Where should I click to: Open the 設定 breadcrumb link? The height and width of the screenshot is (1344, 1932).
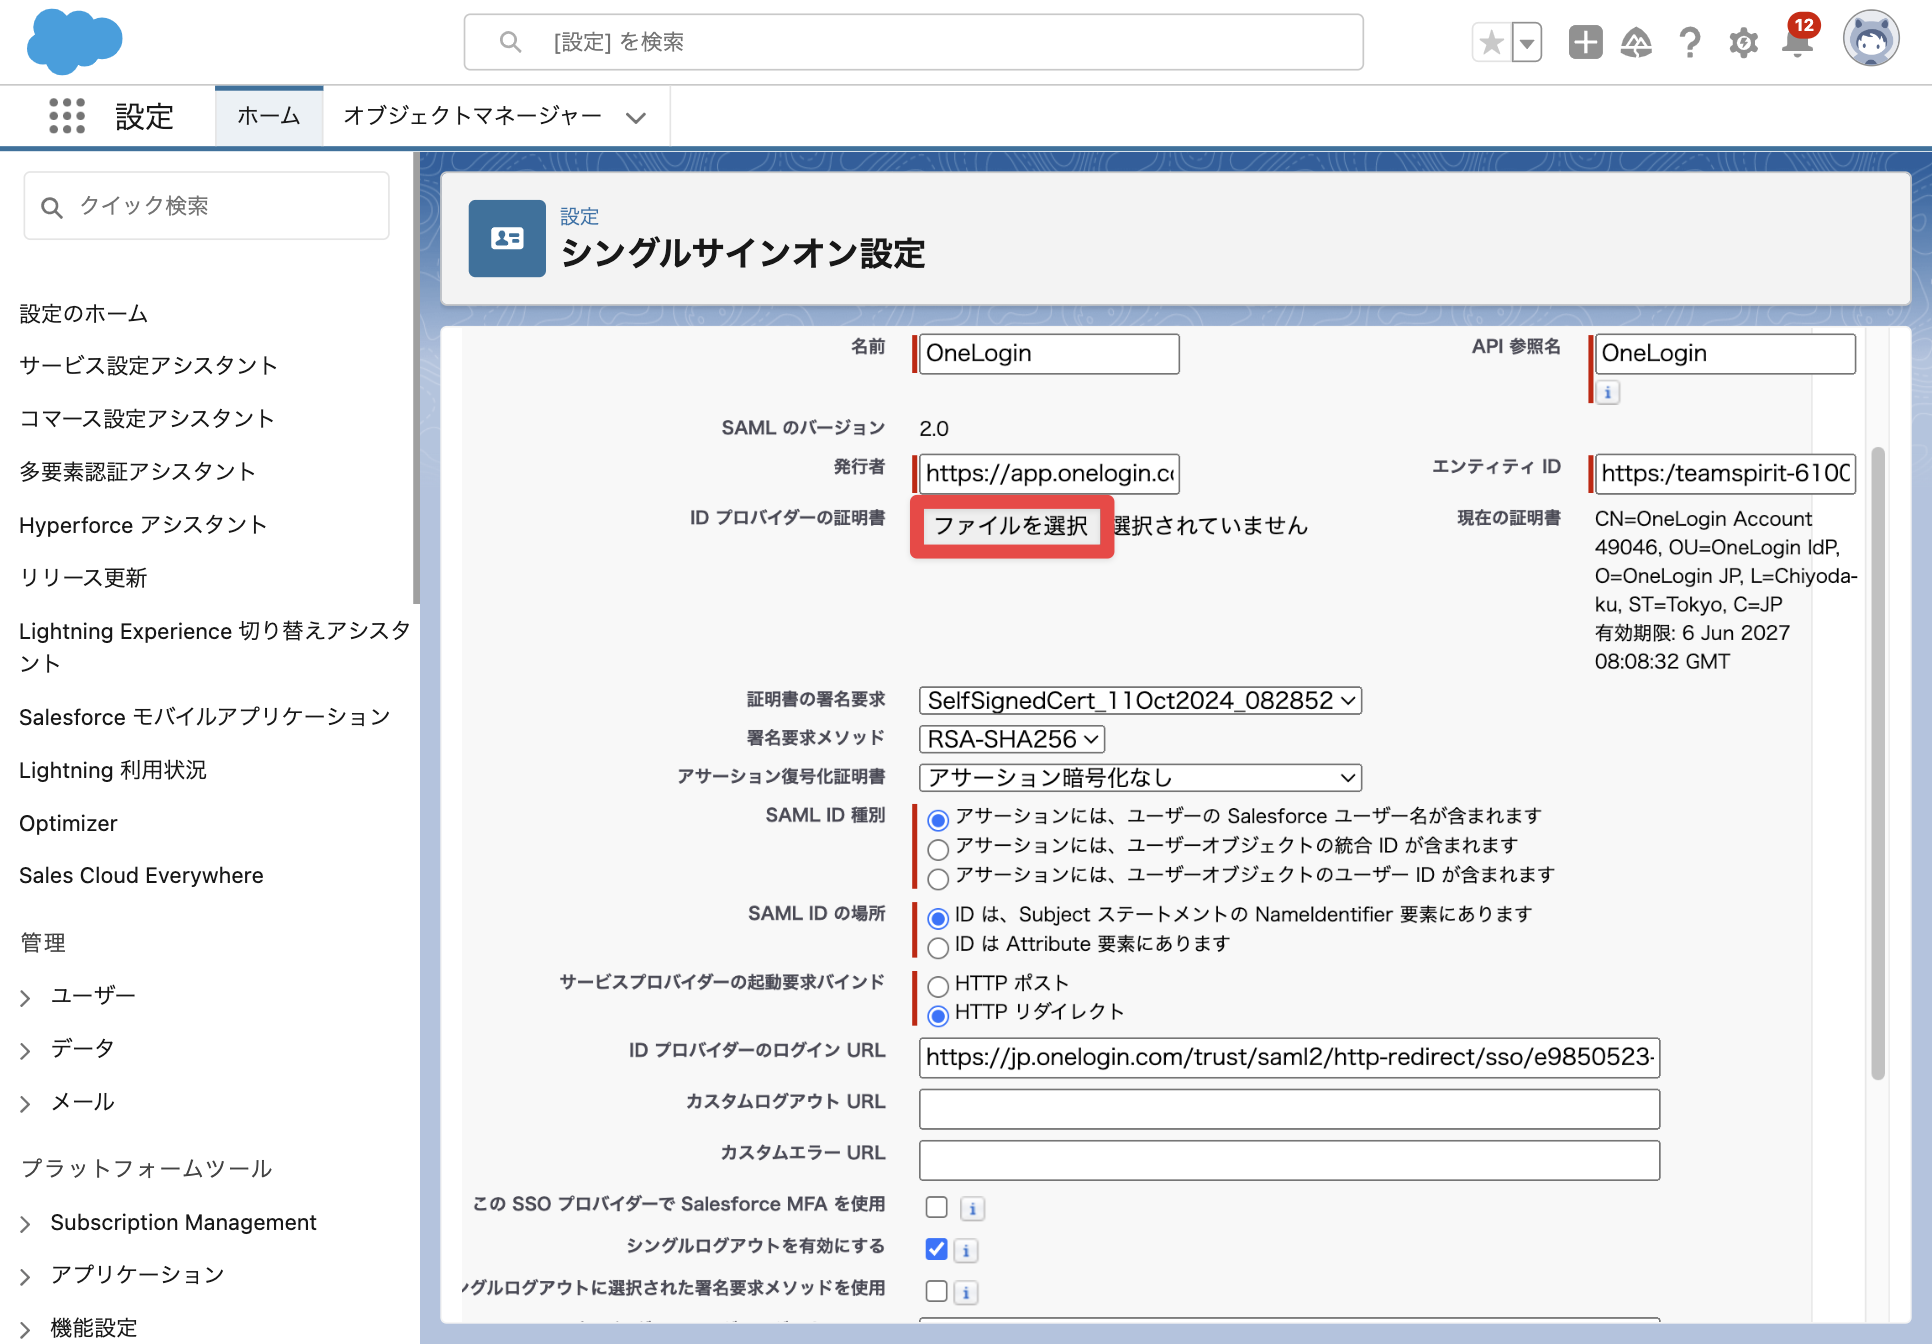pyautogui.click(x=579, y=216)
